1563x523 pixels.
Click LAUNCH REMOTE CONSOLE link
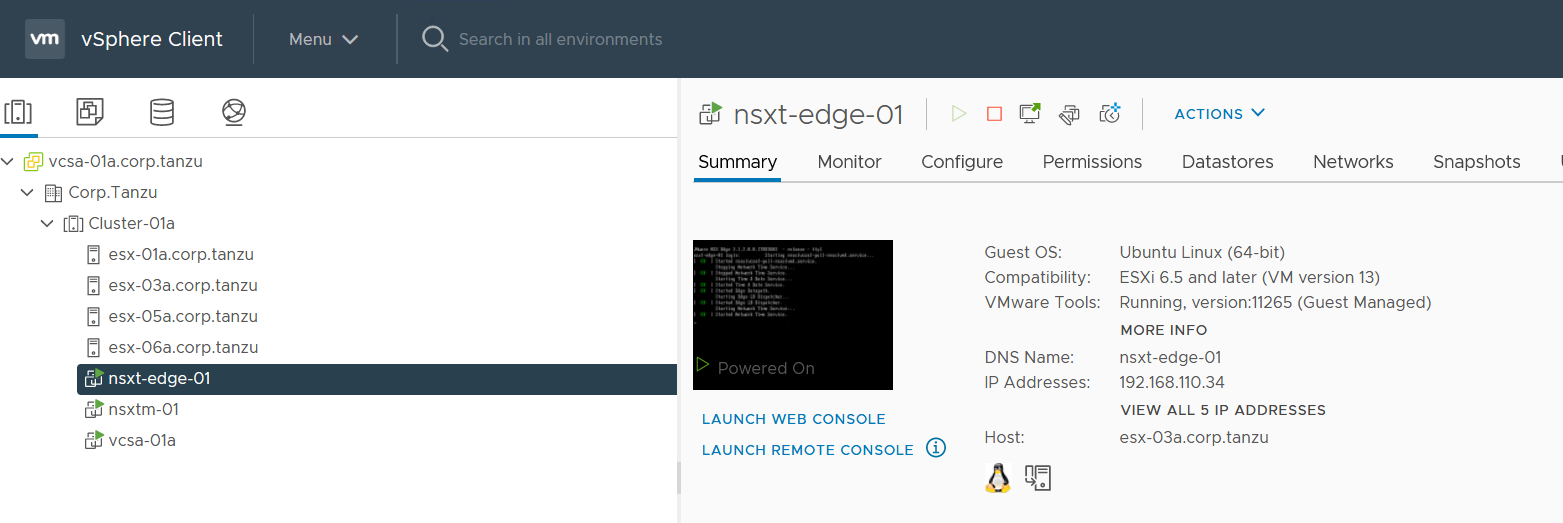808,450
